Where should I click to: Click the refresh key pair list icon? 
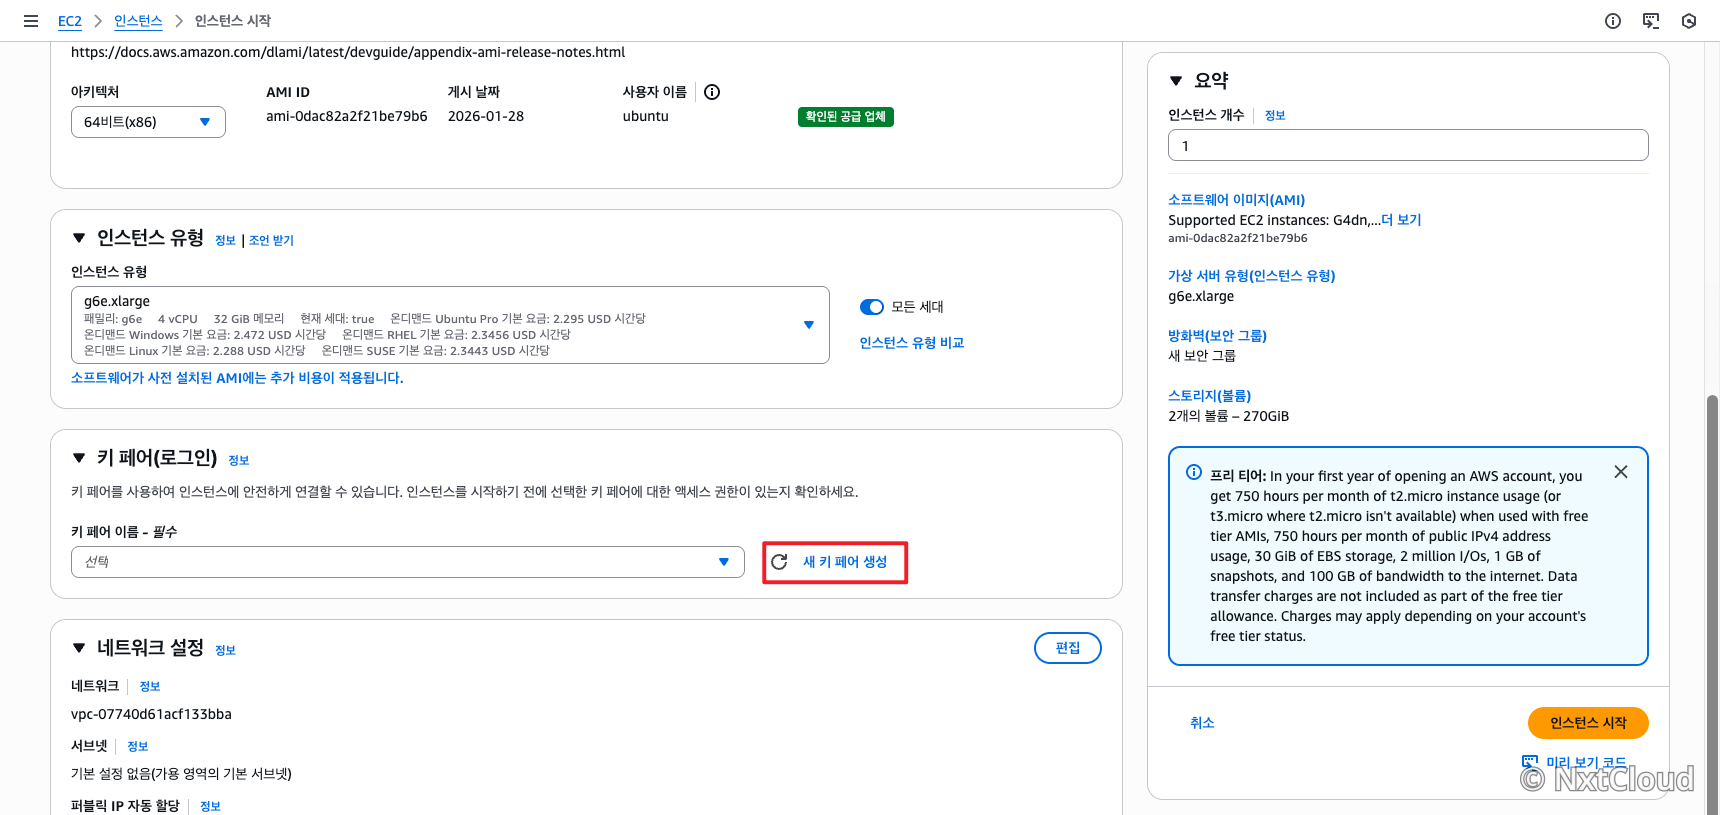click(780, 562)
